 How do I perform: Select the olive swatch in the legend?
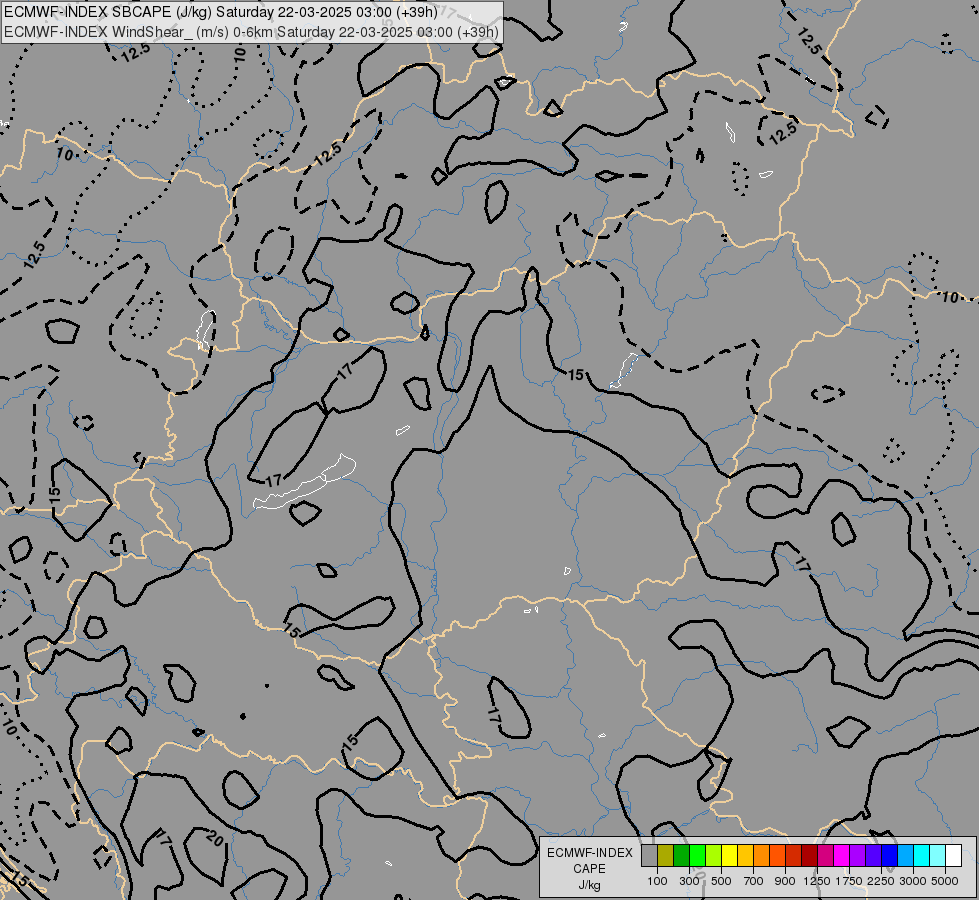pyautogui.click(x=666, y=856)
